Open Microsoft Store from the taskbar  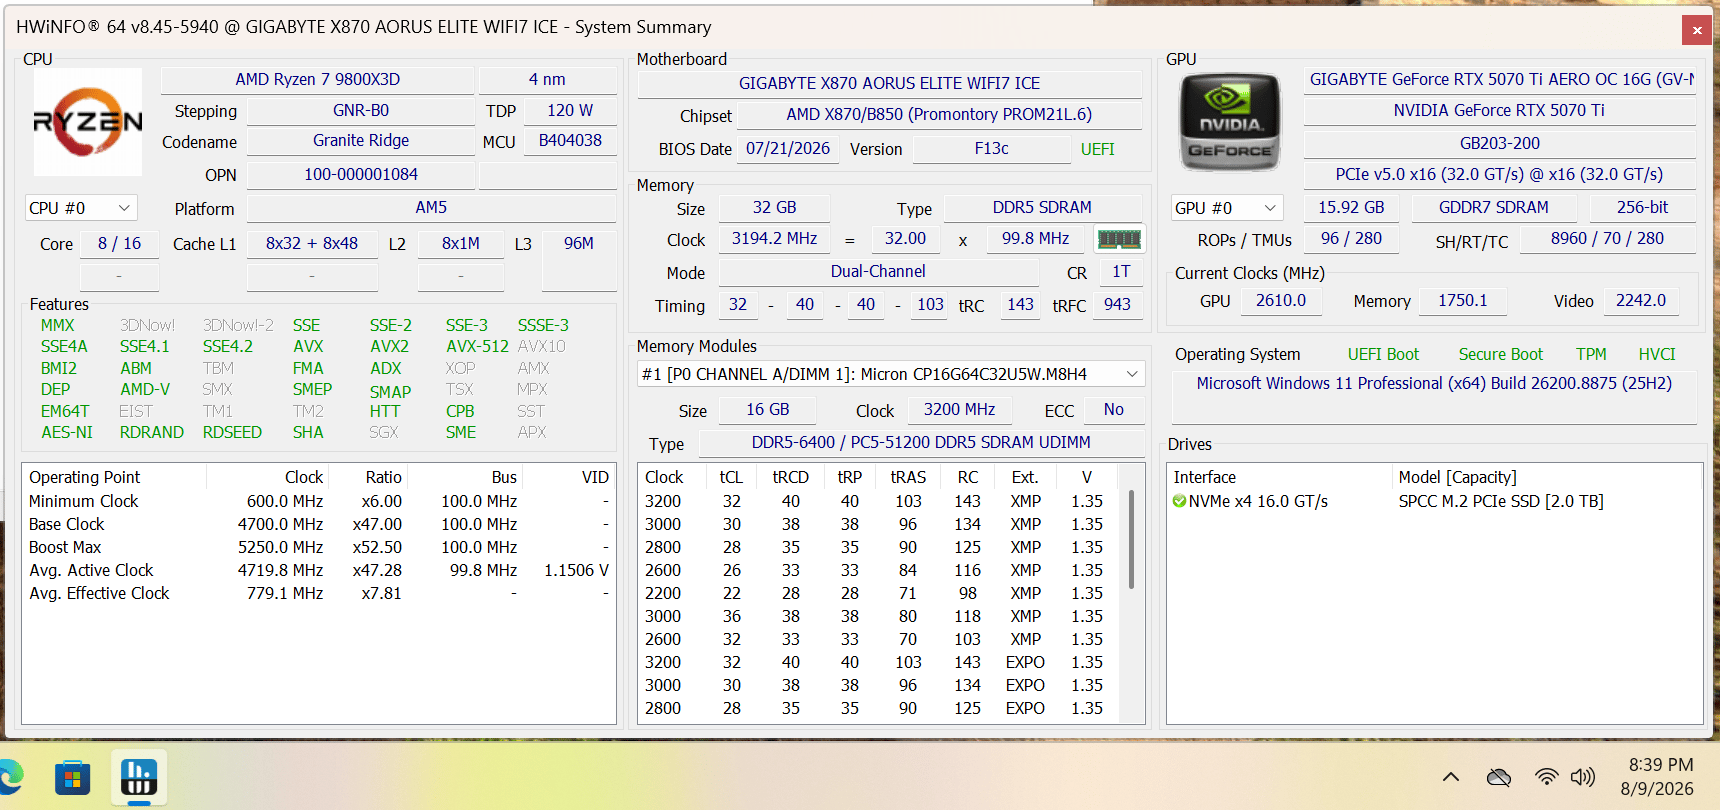[72, 777]
